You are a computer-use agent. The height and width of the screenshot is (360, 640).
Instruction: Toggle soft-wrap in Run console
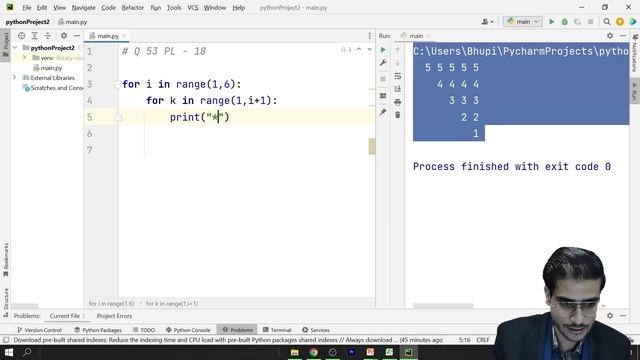click(398, 76)
